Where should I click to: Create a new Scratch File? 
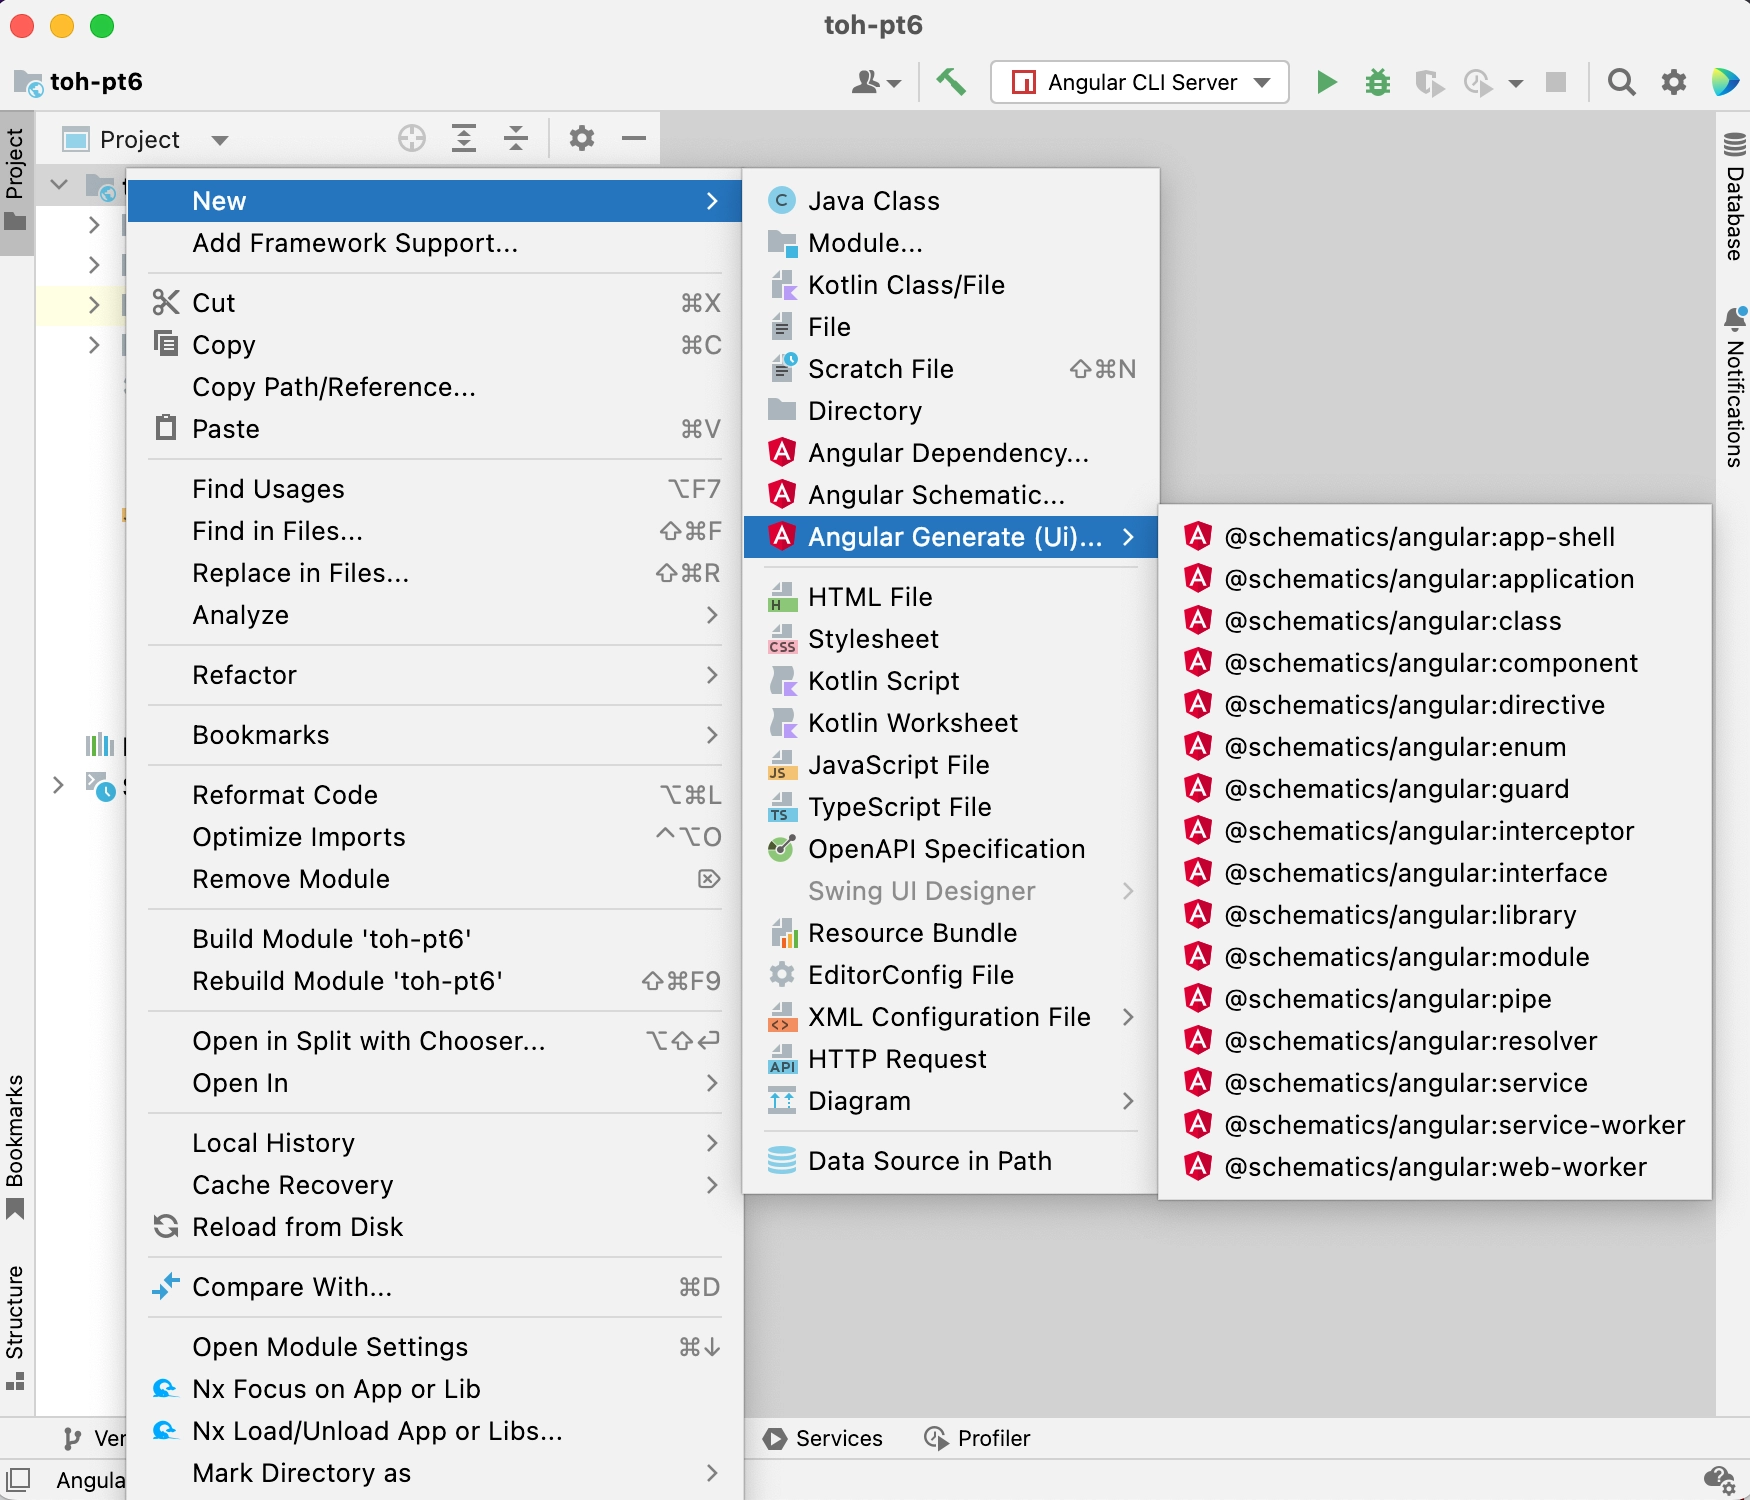(951, 369)
